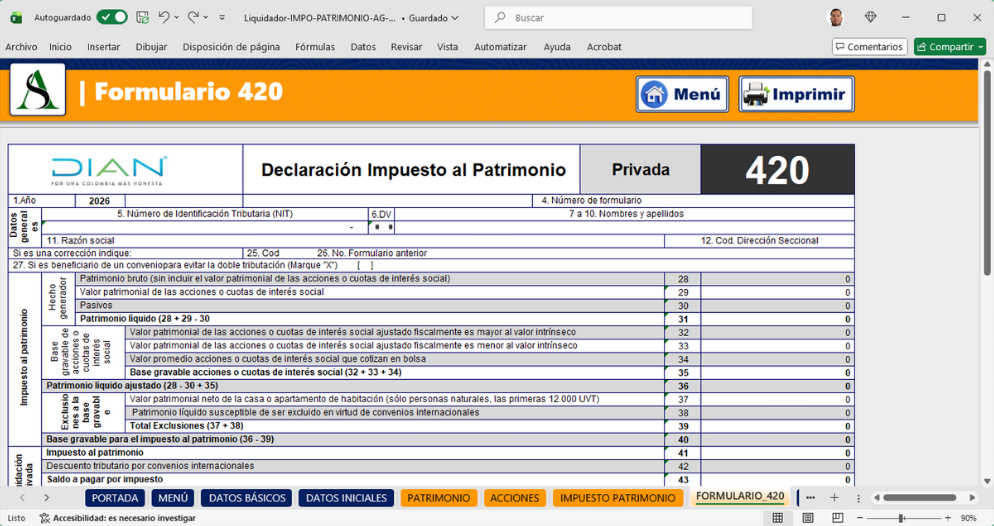Click the Excel app icon

15,18
